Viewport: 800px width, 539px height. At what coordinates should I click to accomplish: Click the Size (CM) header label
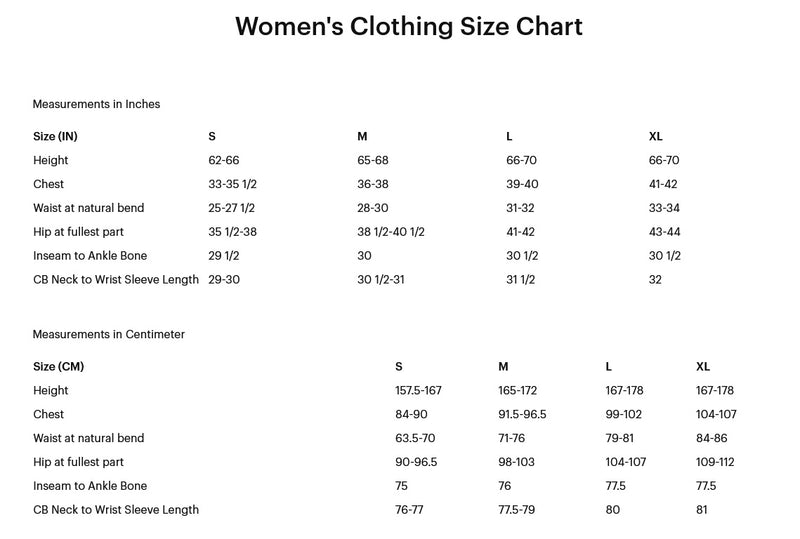click(x=57, y=367)
